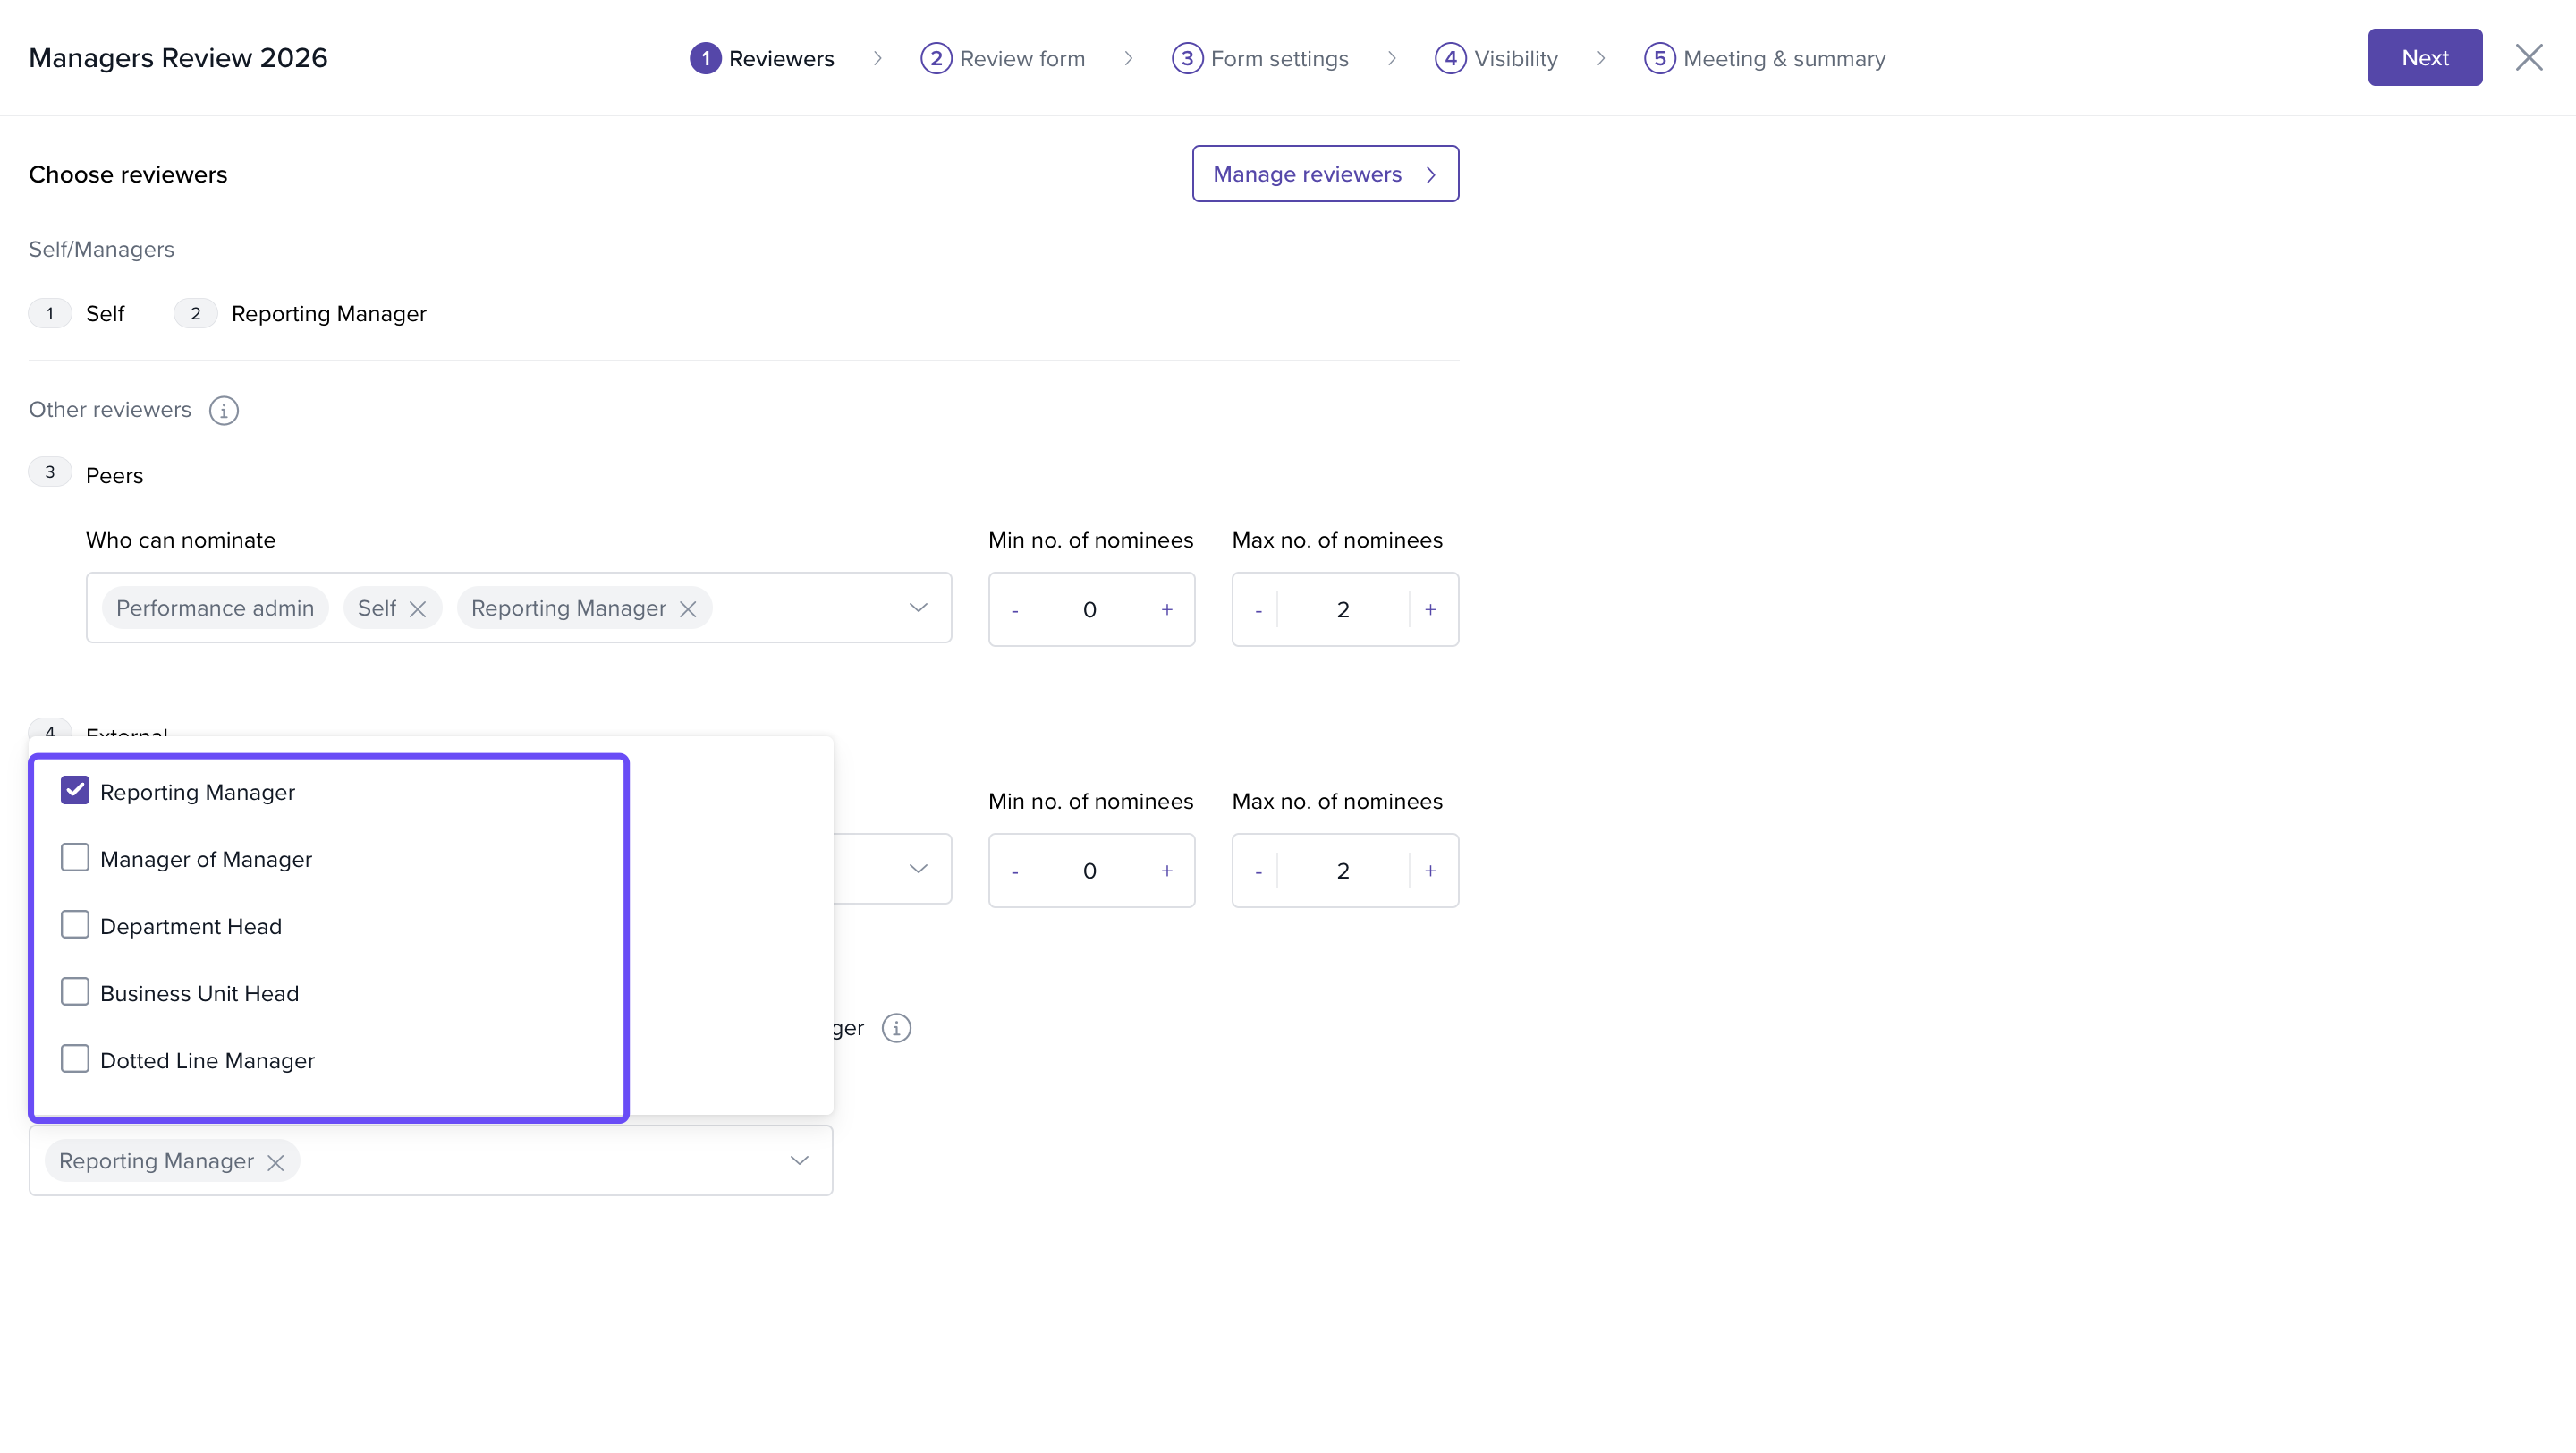Go to the Review form step
Screen dimensions: 2576x1453
pyautogui.click(x=1003, y=58)
